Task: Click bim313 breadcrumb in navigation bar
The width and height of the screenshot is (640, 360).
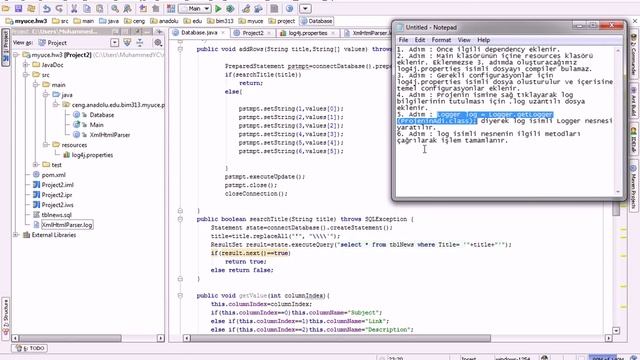Action: pyautogui.click(x=221, y=21)
